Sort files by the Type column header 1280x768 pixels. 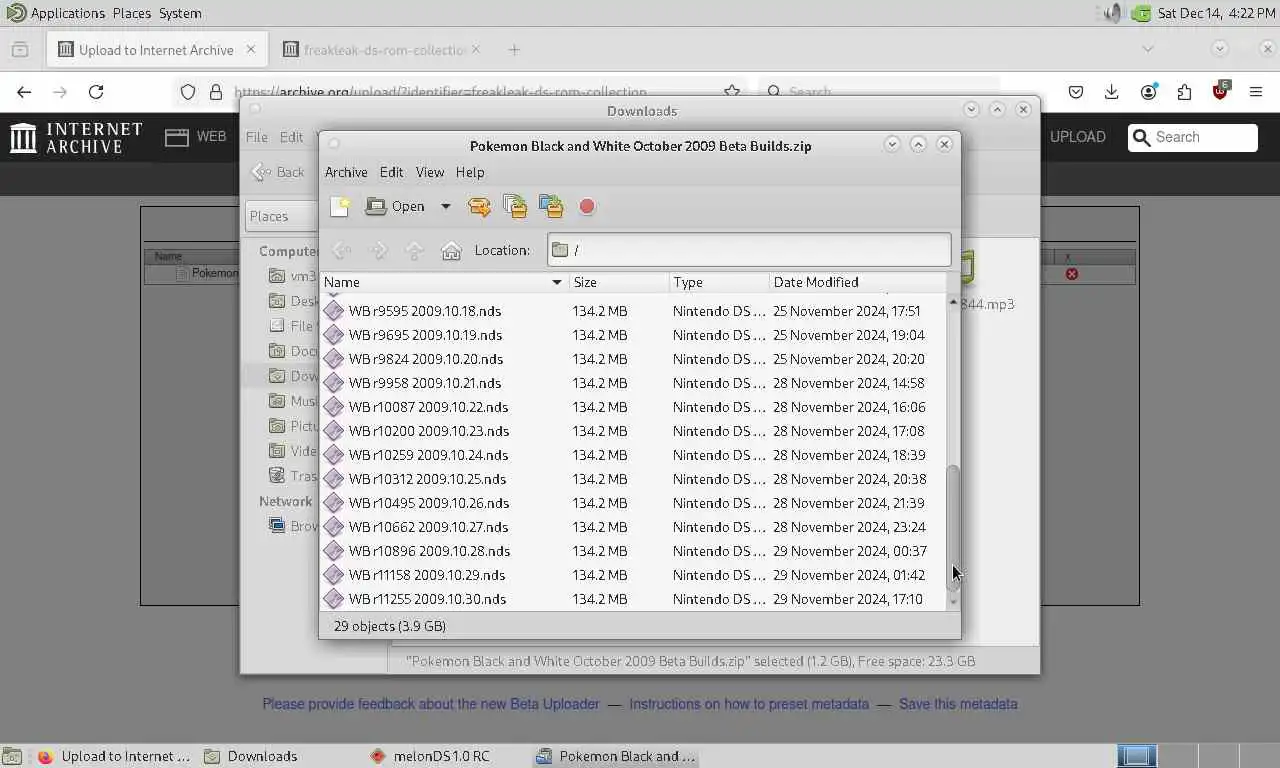pyautogui.click(x=718, y=282)
